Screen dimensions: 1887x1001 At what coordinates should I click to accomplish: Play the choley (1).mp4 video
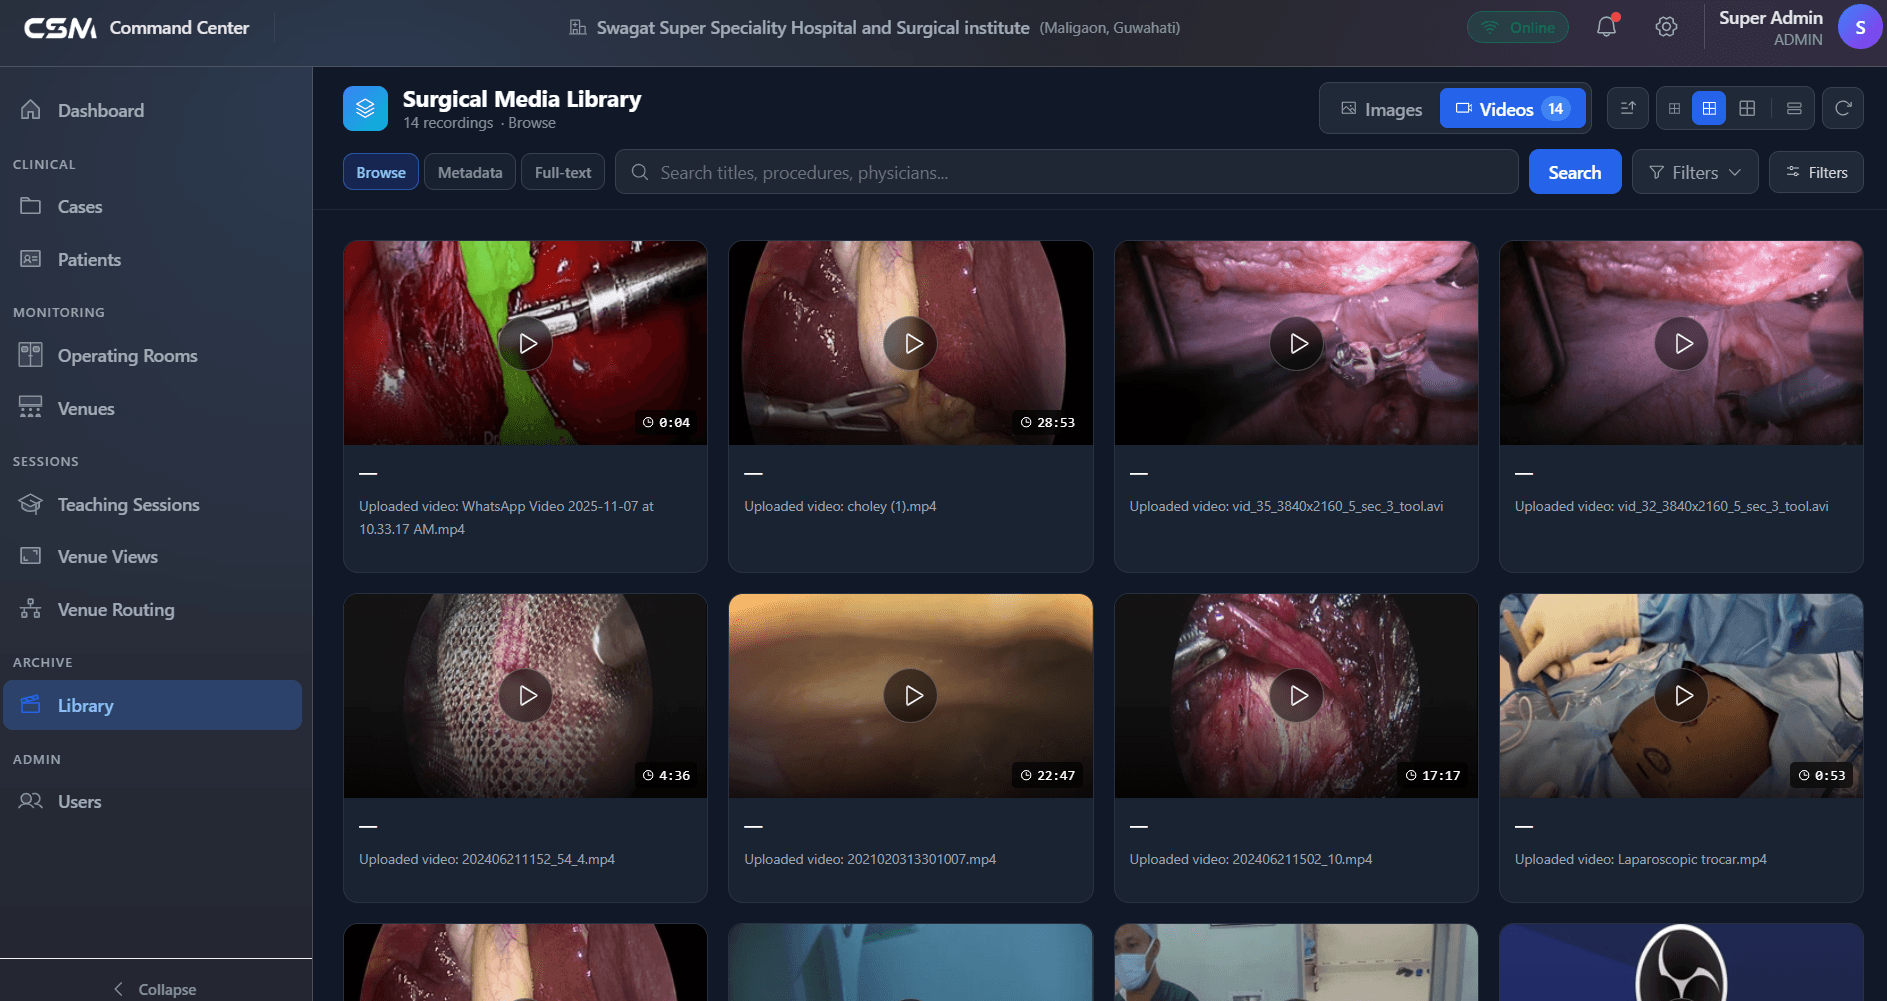pyautogui.click(x=911, y=343)
